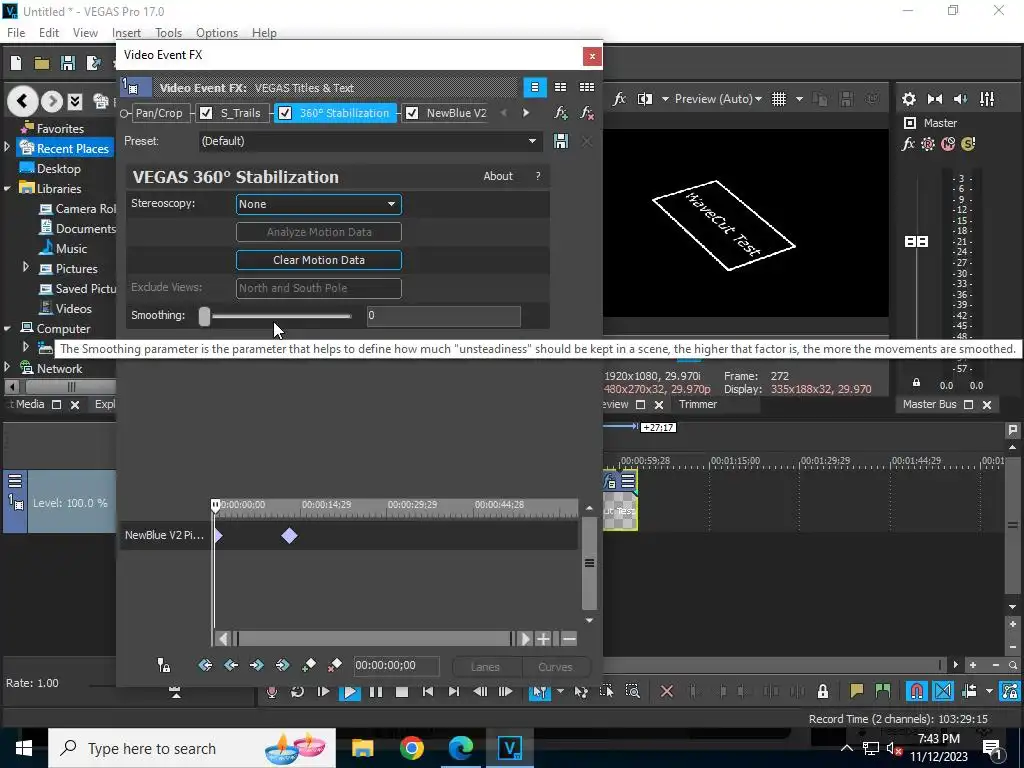
Task: Click Last Keyframe button in FX window
Action: [x=282, y=665]
